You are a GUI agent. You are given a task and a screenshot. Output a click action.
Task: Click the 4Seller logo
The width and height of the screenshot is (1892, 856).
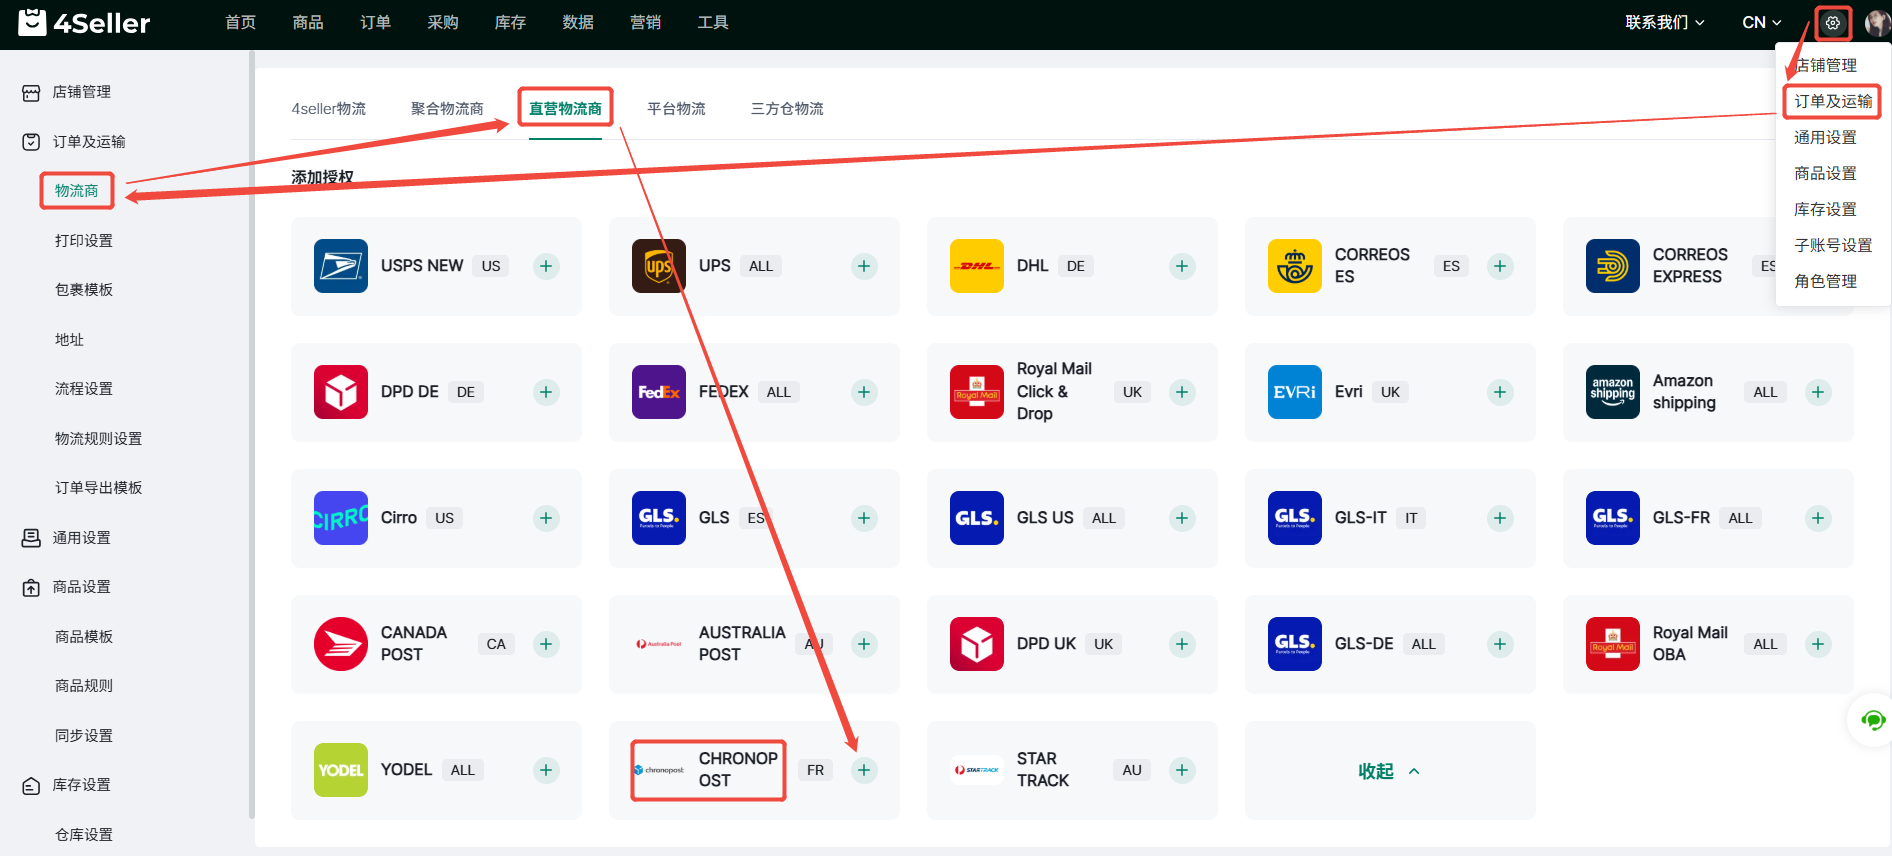(x=84, y=22)
